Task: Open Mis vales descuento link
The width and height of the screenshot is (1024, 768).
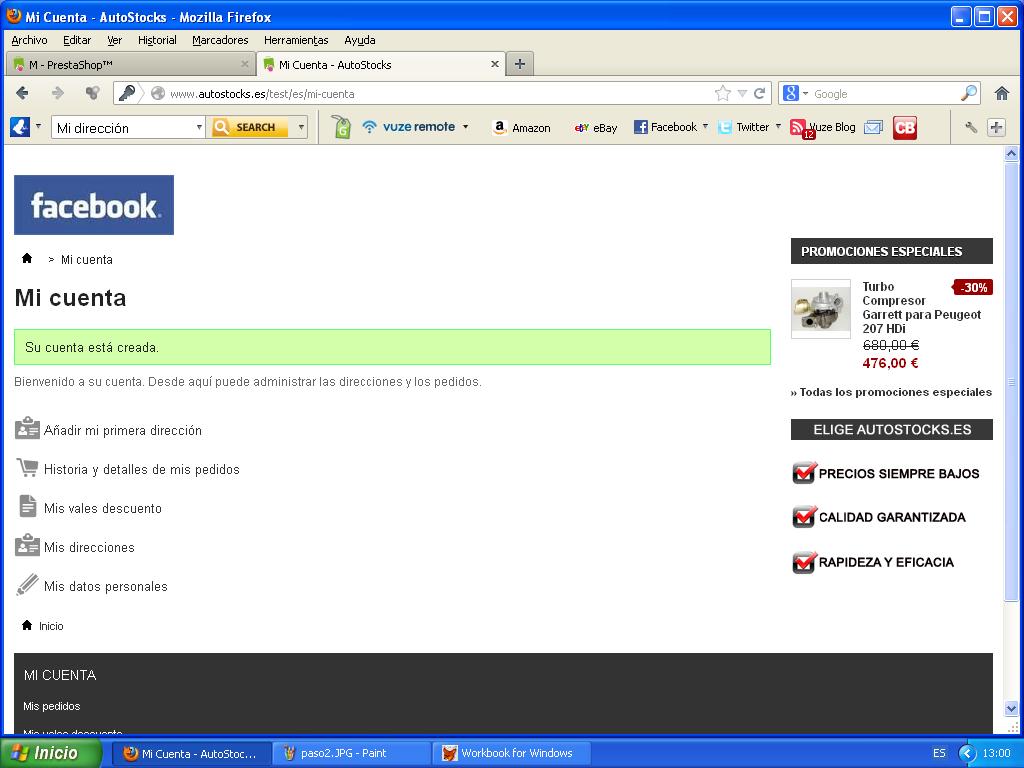Action: [x=103, y=509]
